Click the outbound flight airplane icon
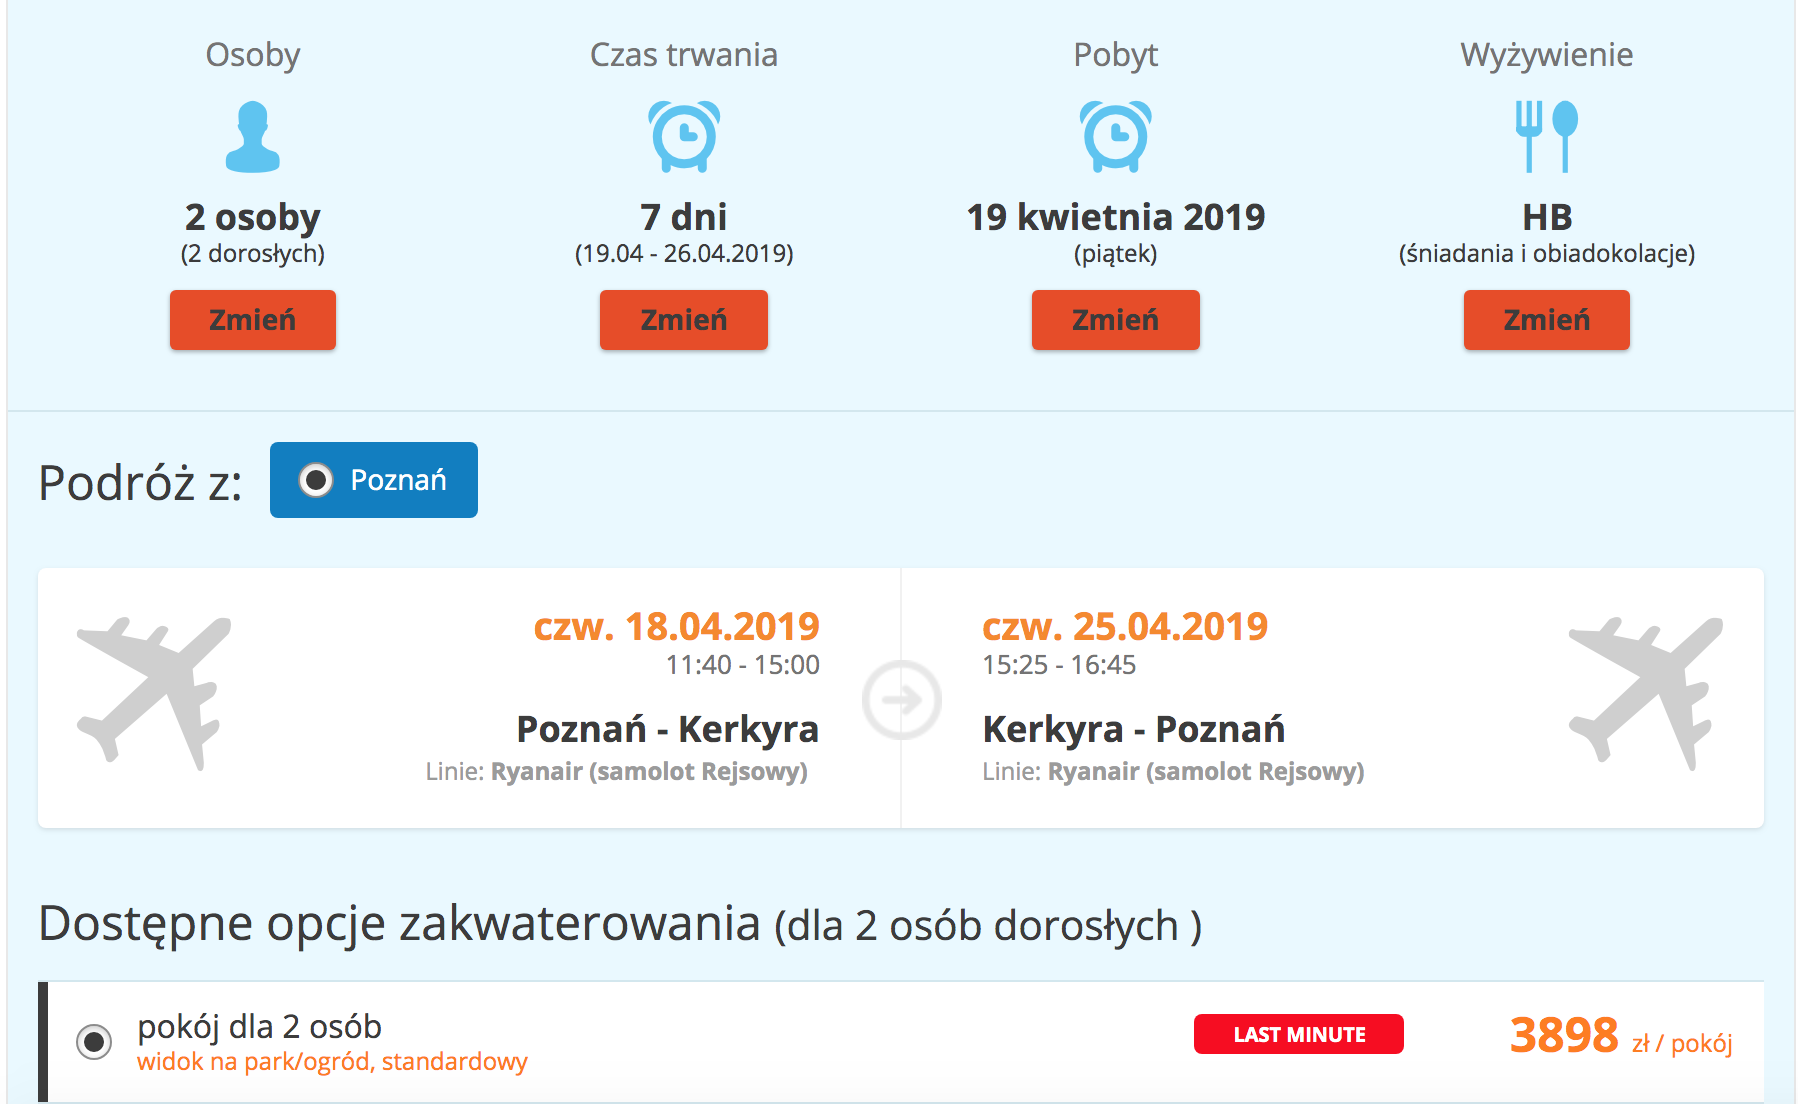Viewport: 1798px width, 1104px height. pyautogui.click(x=154, y=694)
